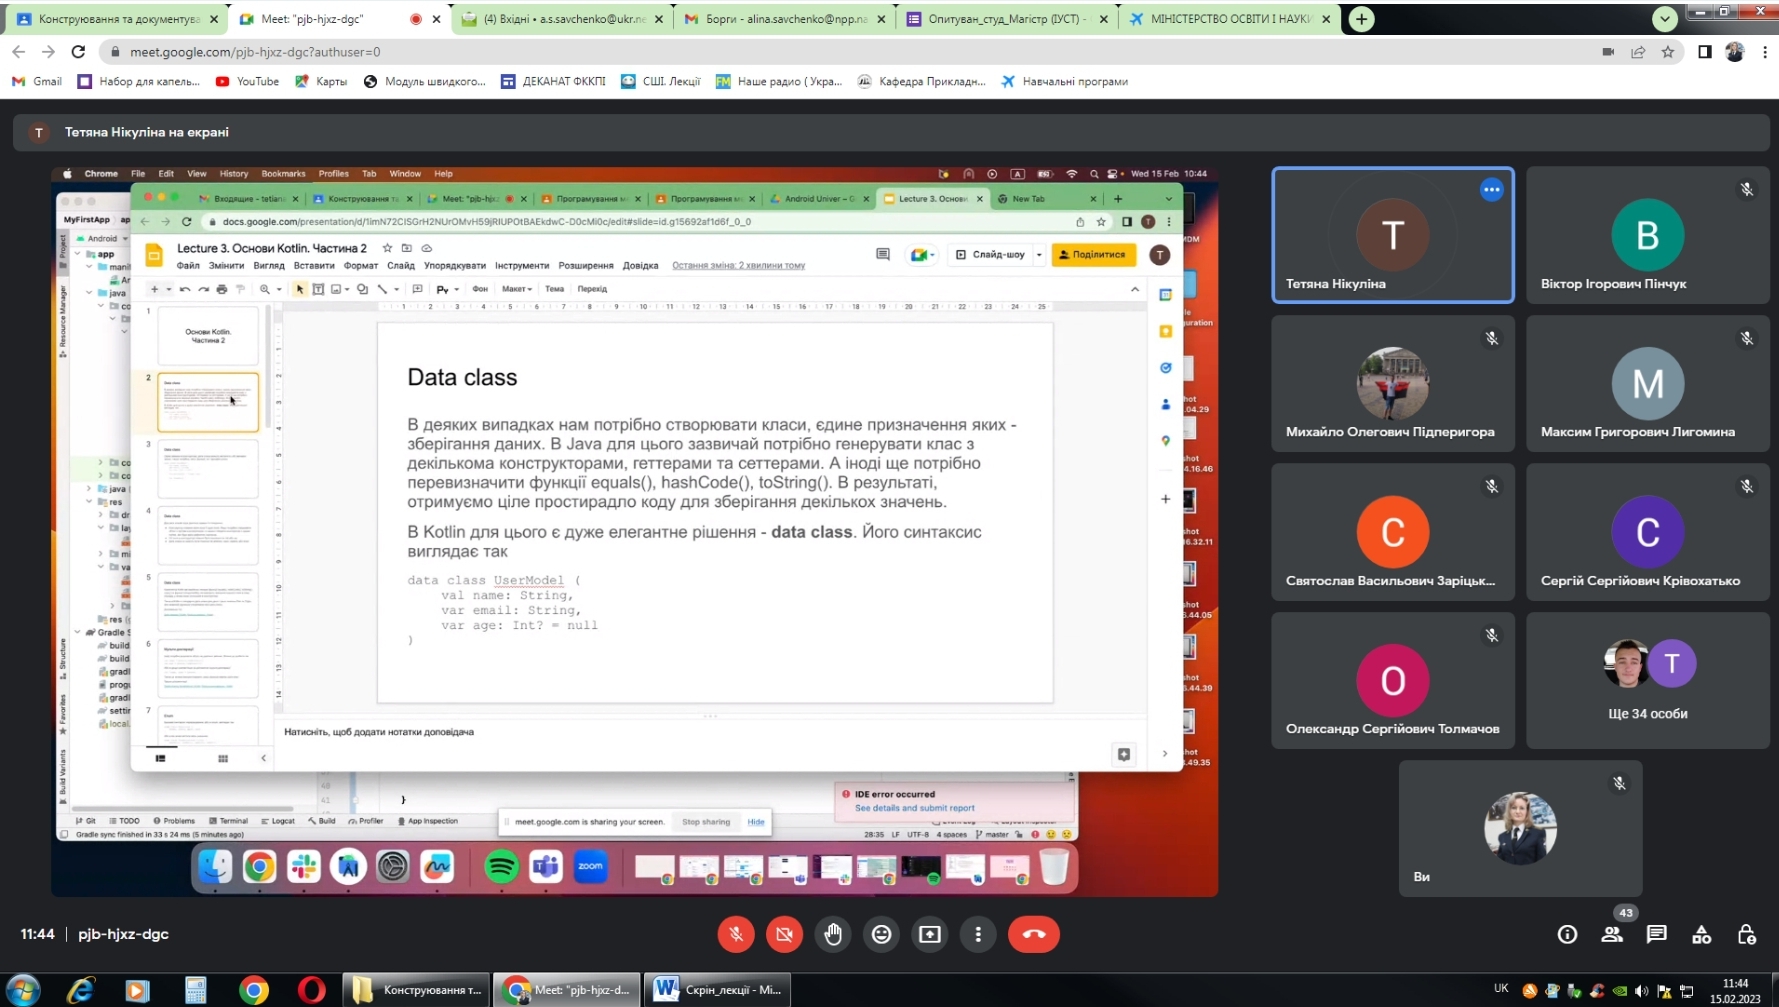Click Stop sharing in shared screen bar
Viewport: 1779px width, 1007px height.
point(706,822)
